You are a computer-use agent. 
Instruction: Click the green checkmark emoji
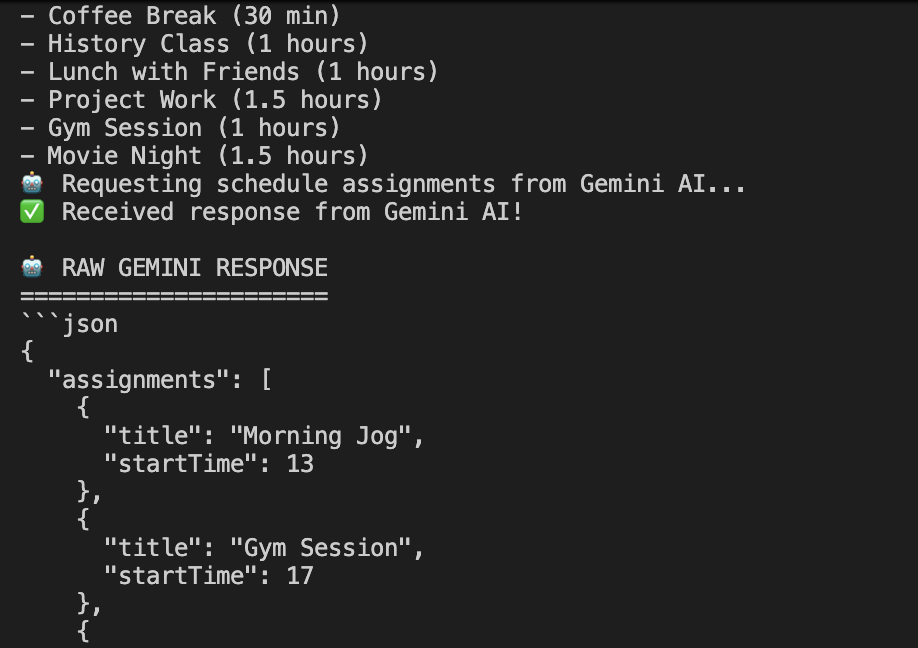click(x=32, y=213)
